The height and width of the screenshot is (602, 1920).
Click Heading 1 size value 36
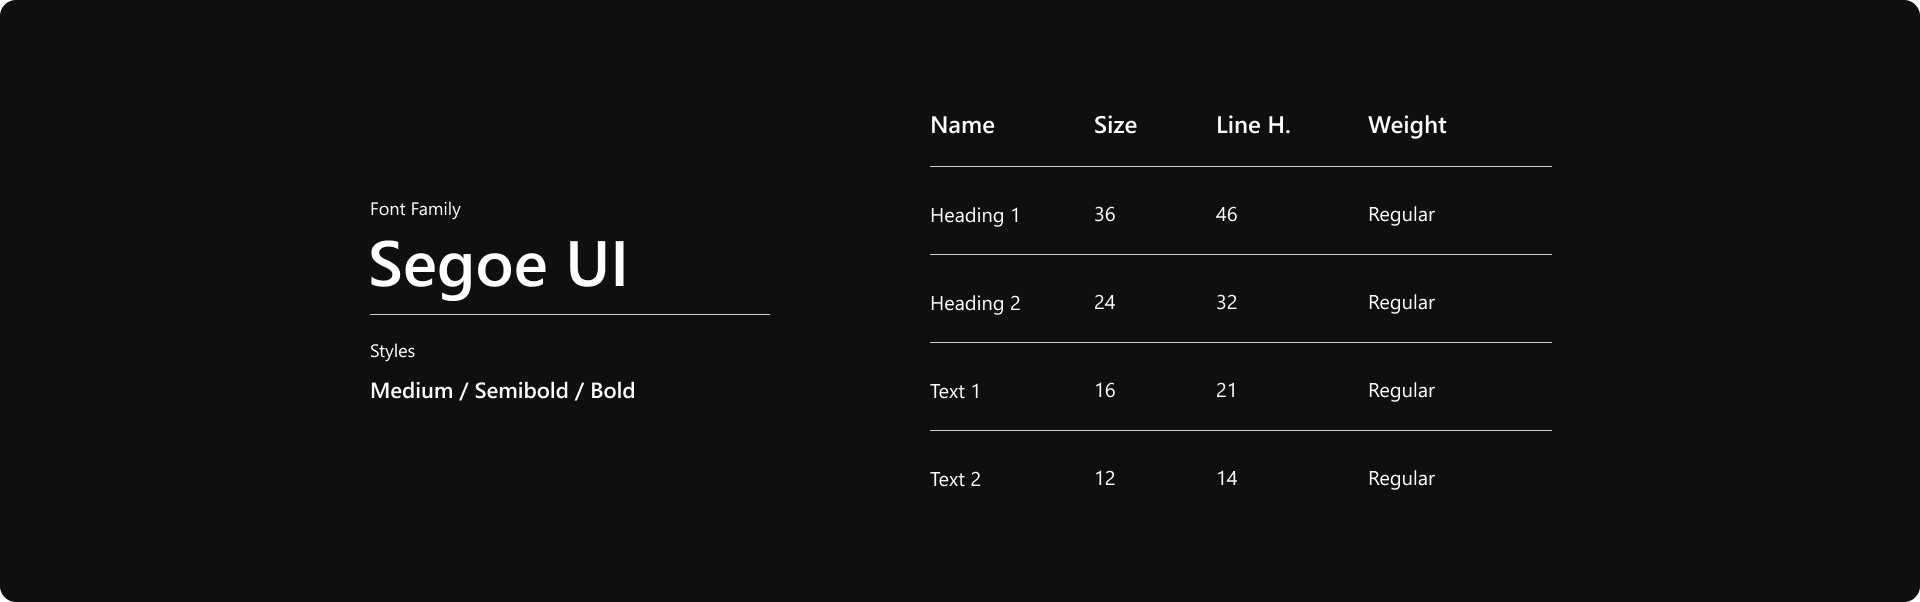coord(1104,215)
